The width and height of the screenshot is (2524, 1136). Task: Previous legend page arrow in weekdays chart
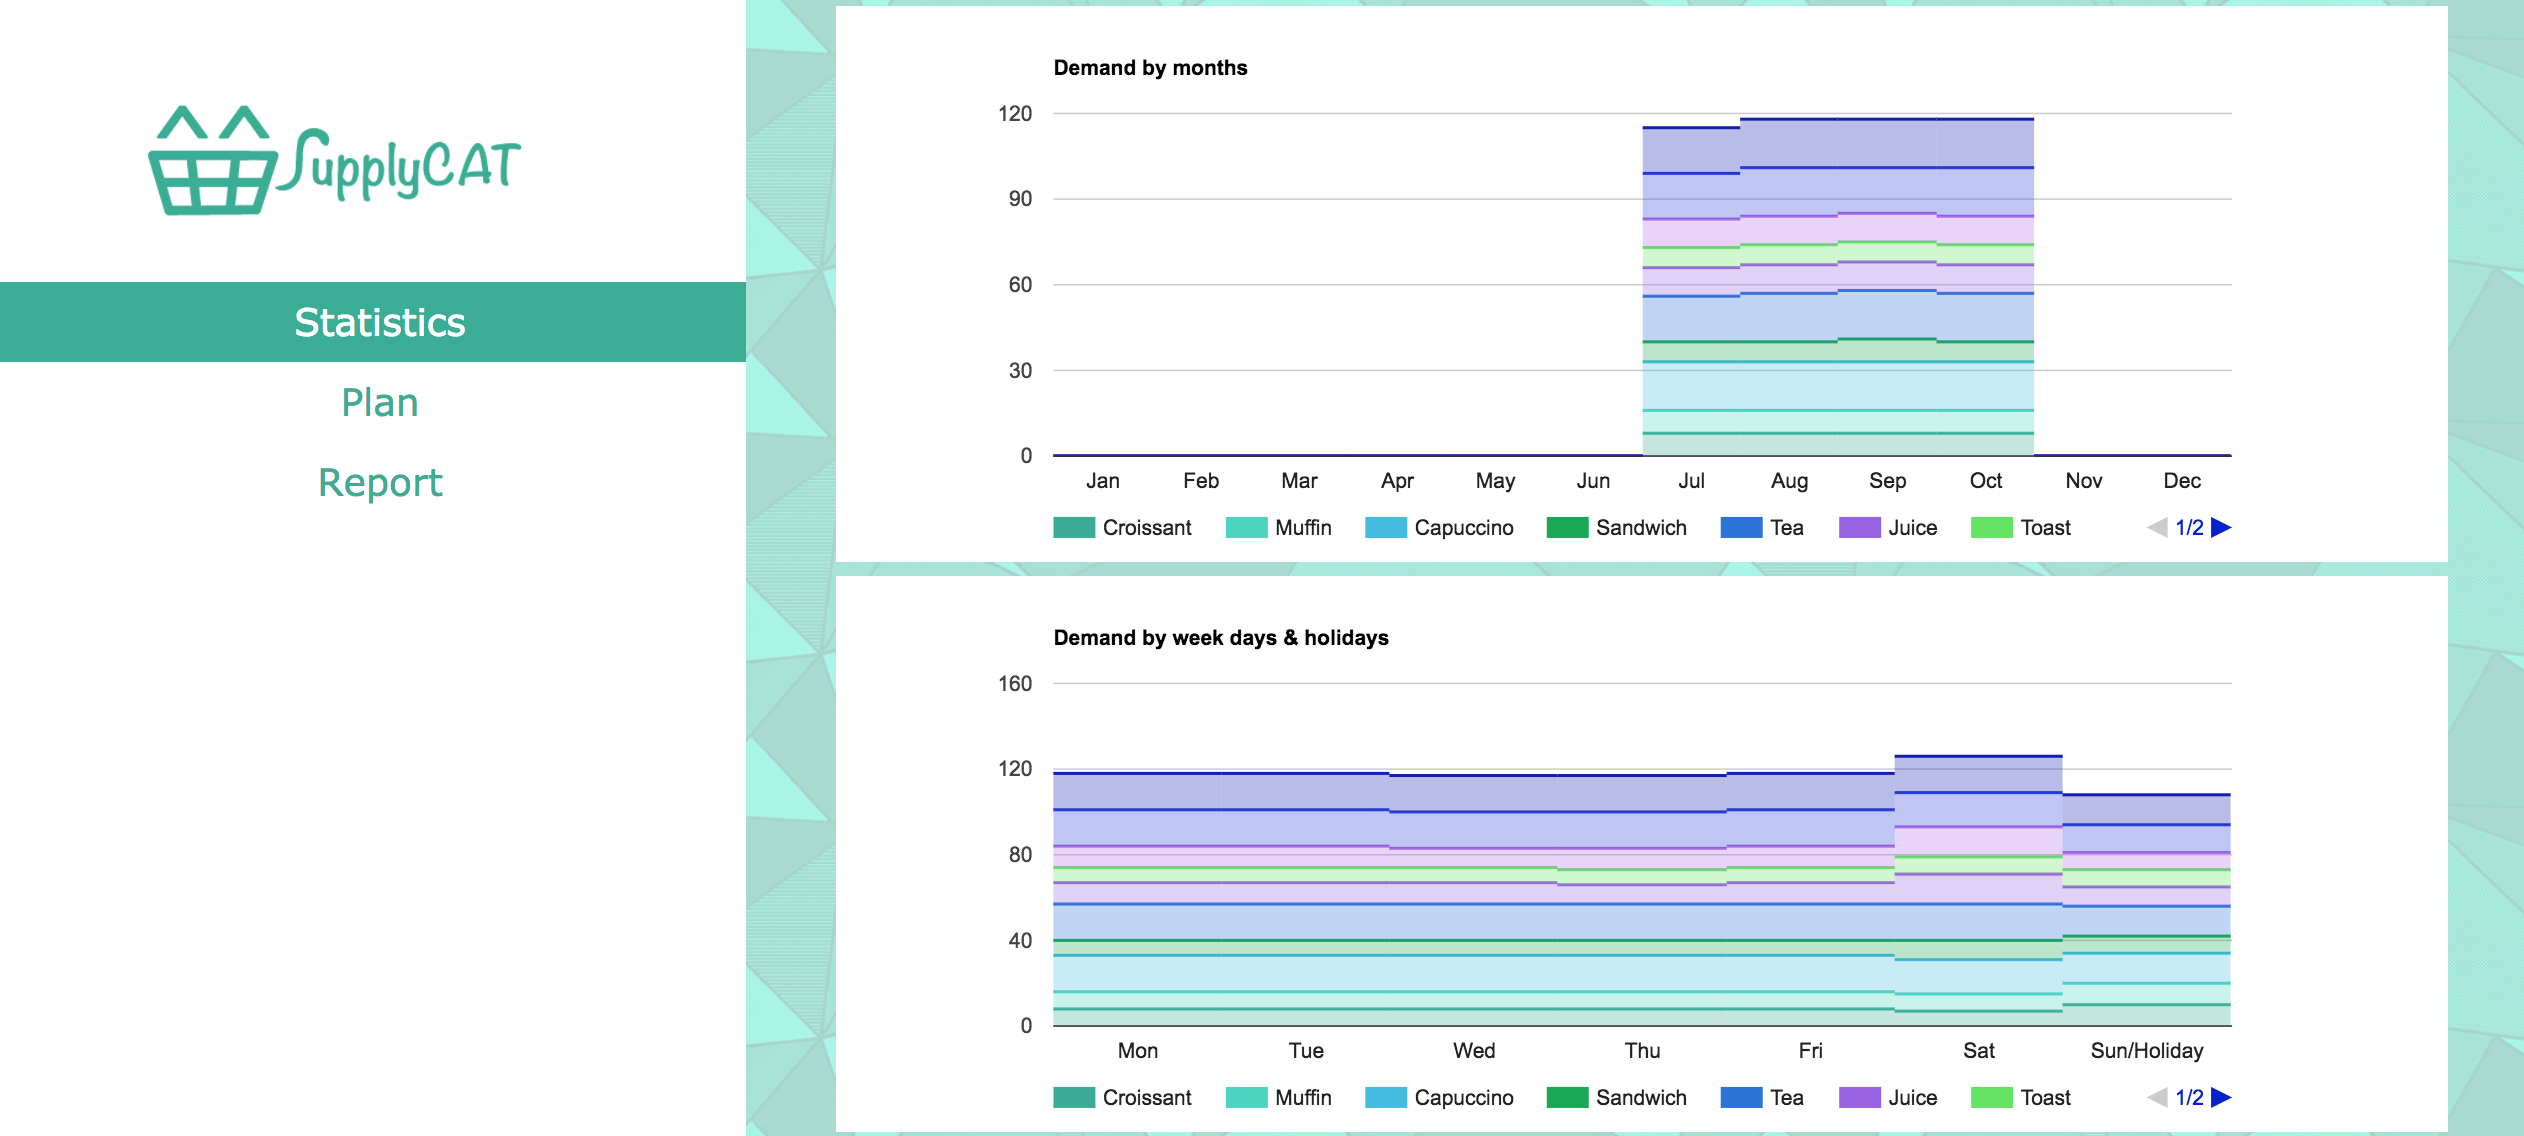coord(2157,1097)
